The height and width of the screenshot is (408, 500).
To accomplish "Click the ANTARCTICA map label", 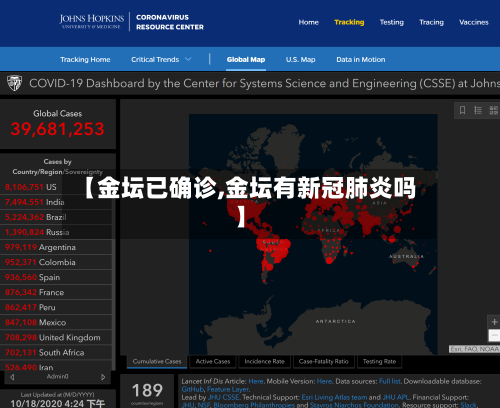I will (x=336, y=321).
